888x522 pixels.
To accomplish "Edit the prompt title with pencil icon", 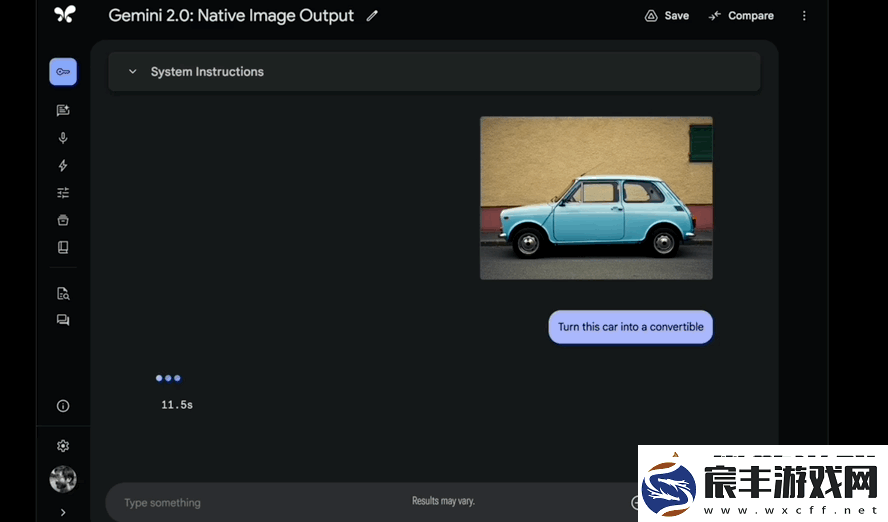I will [372, 16].
